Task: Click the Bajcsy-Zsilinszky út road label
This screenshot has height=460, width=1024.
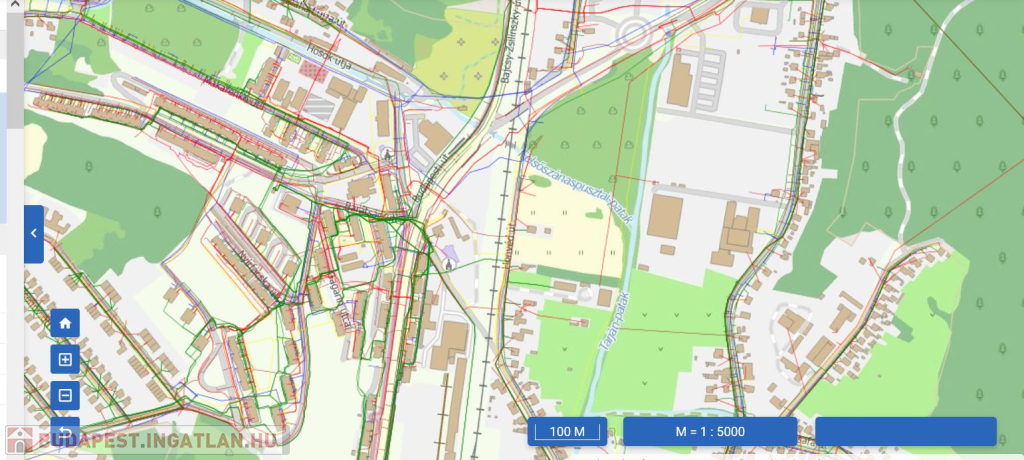Action: (x=510, y=41)
